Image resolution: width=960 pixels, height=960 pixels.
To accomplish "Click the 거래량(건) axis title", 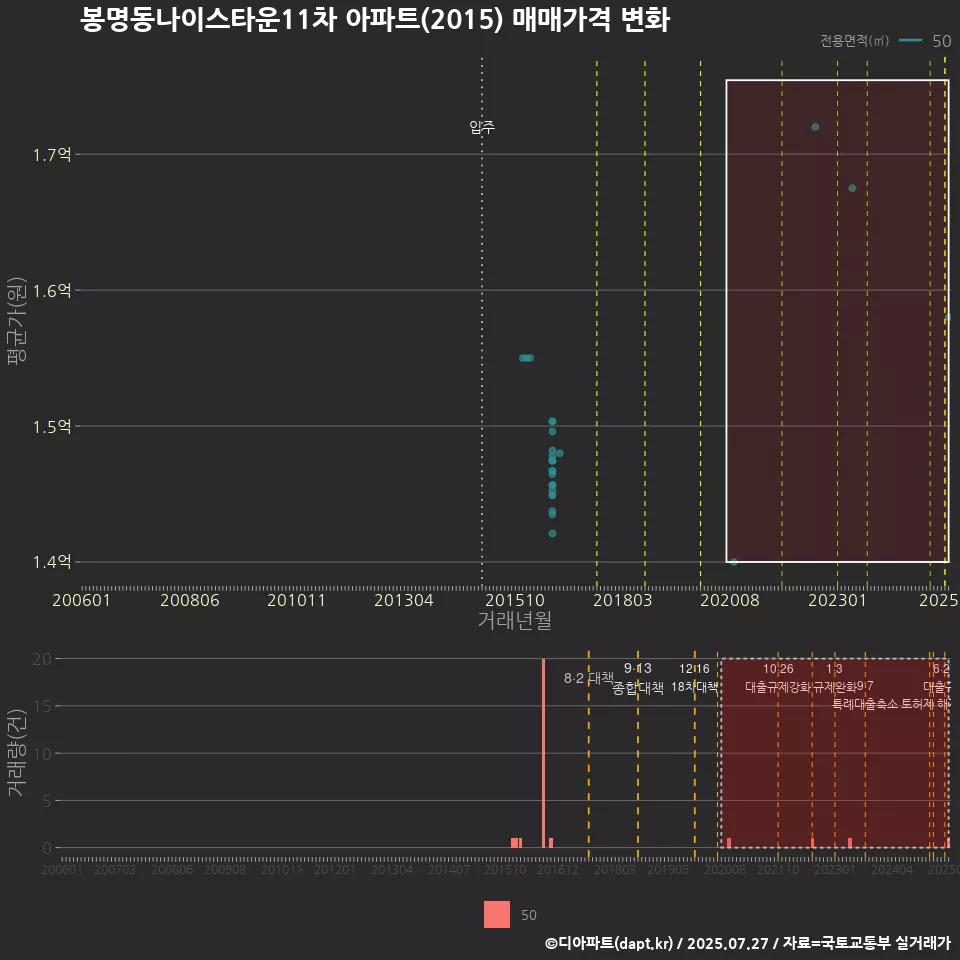I will (x=16, y=752).
